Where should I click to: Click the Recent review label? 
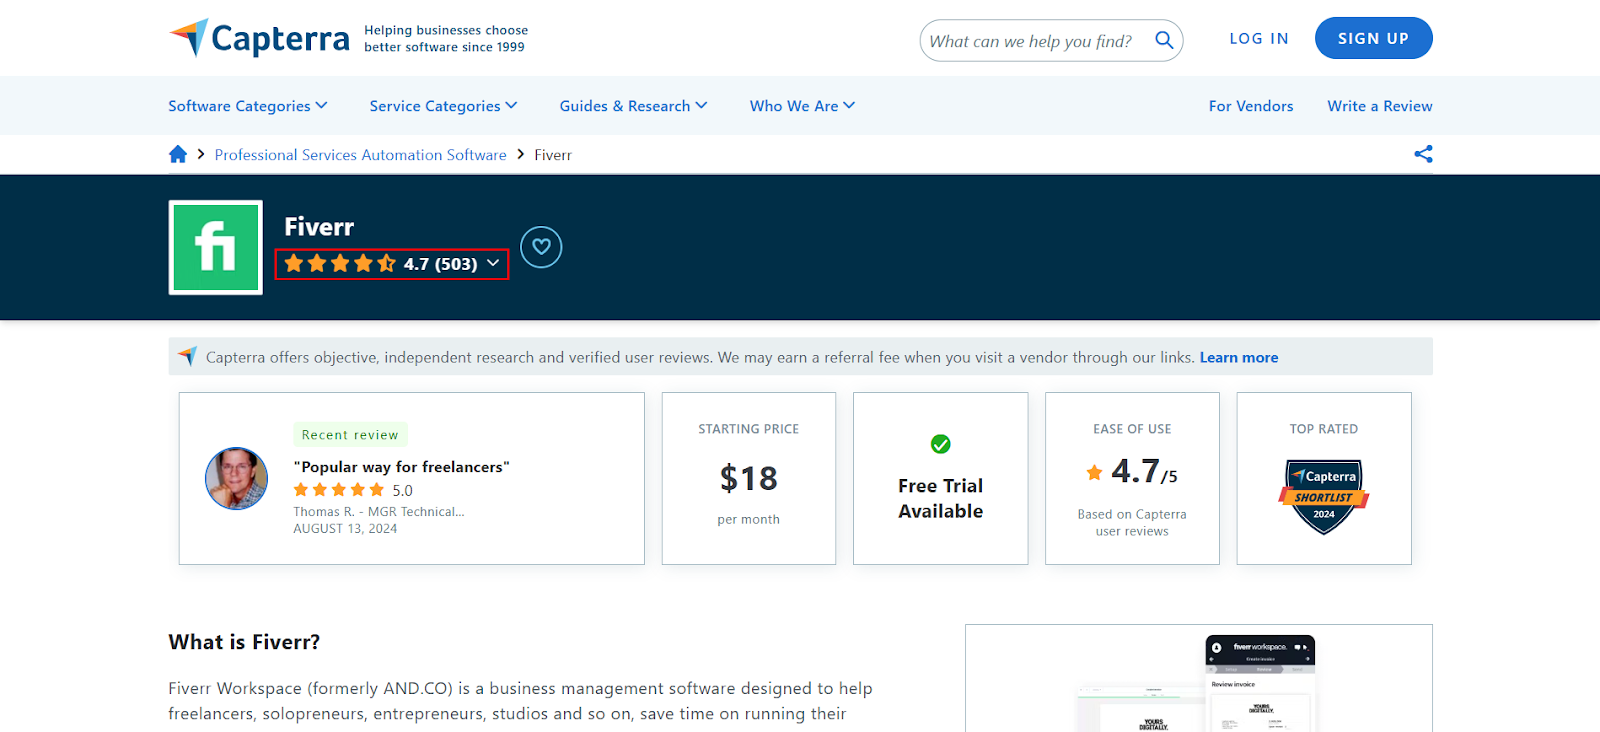point(350,435)
